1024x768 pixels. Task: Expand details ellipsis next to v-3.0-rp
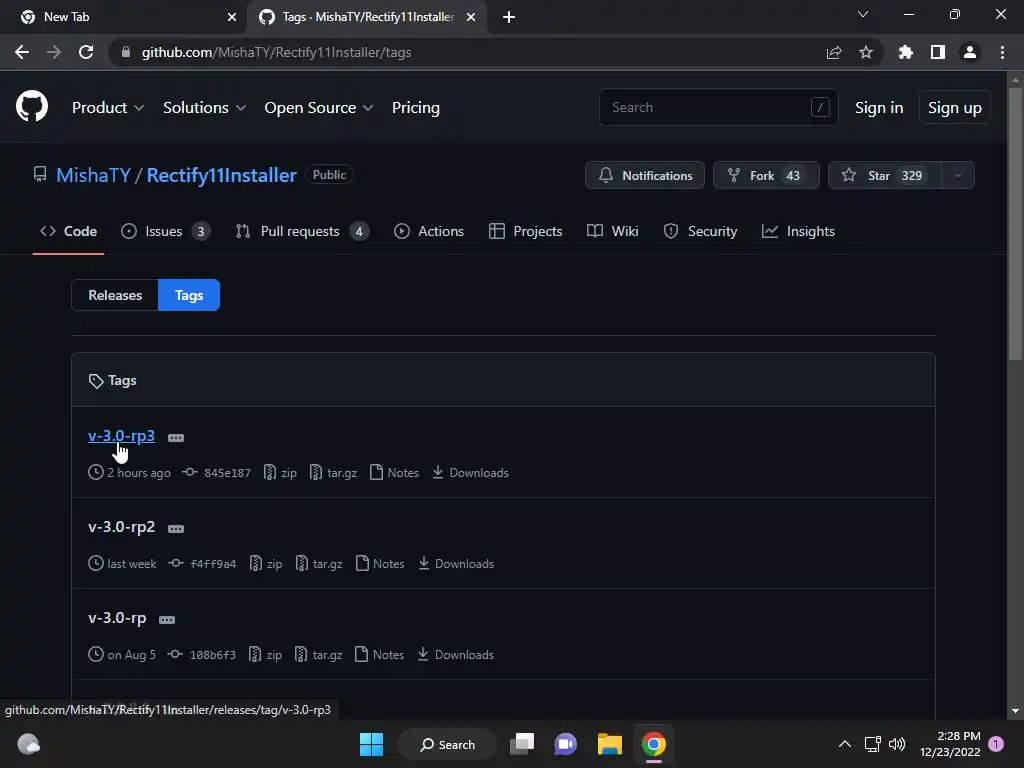click(x=167, y=620)
